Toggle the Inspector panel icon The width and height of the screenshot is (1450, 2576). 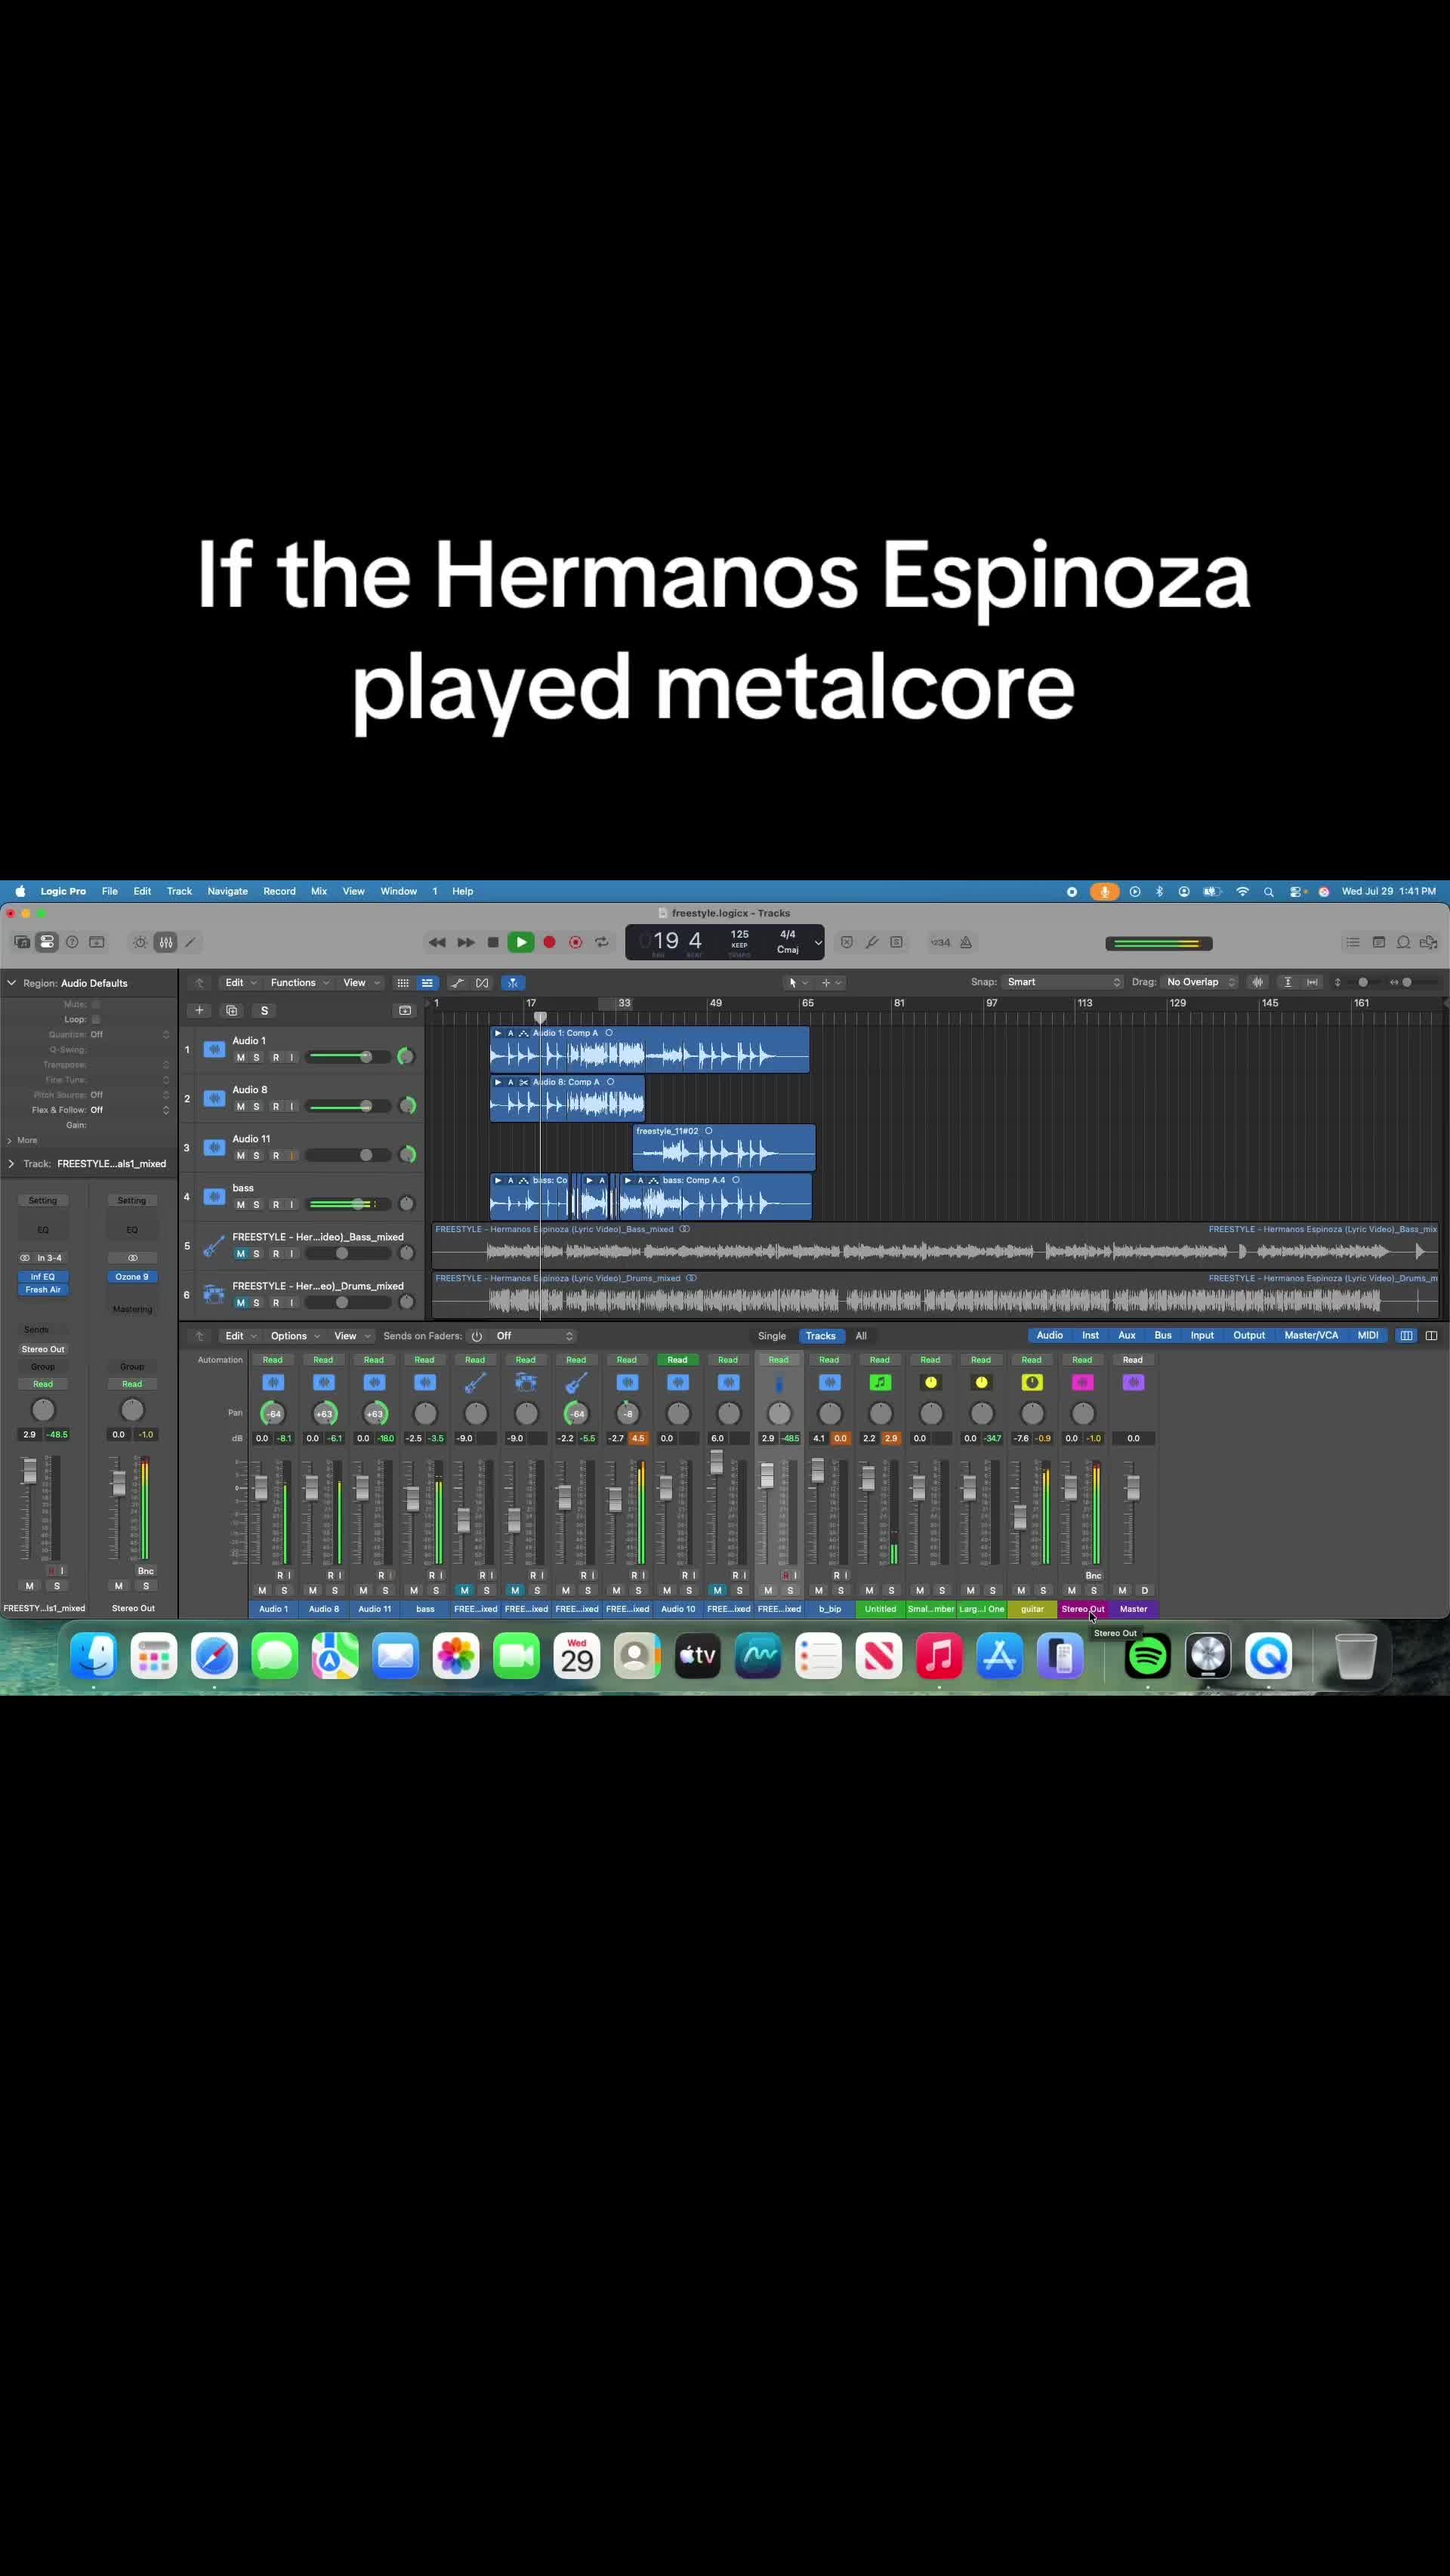click(x=47, y=942)
